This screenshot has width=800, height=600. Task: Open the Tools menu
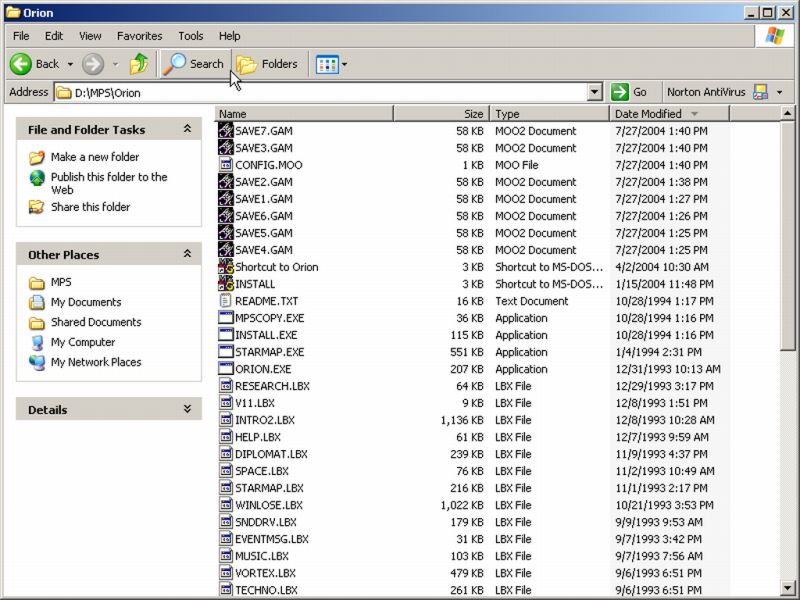click(190, 36)
